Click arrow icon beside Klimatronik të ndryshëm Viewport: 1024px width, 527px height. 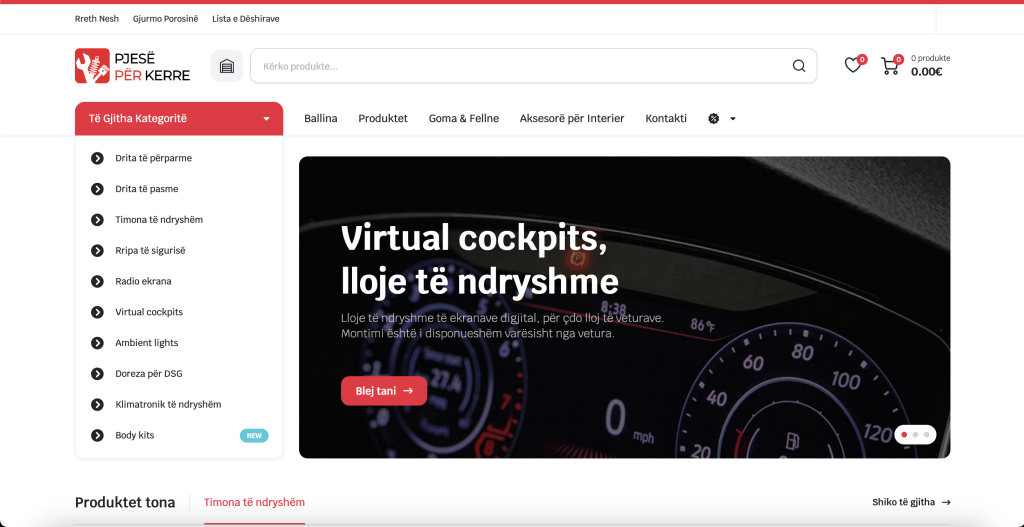tap(97, 404)
